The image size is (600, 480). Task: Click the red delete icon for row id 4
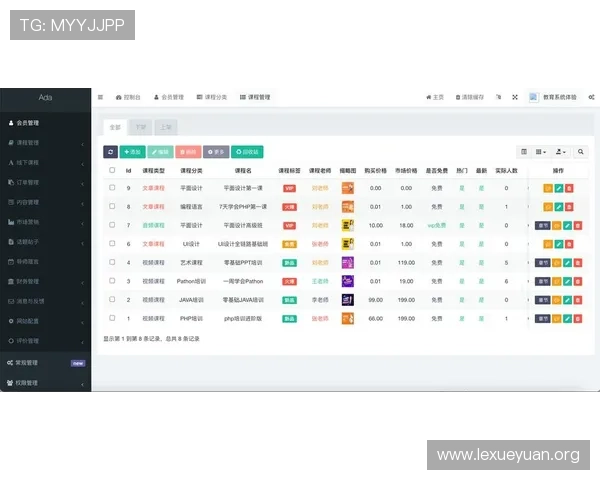[578, 263]
